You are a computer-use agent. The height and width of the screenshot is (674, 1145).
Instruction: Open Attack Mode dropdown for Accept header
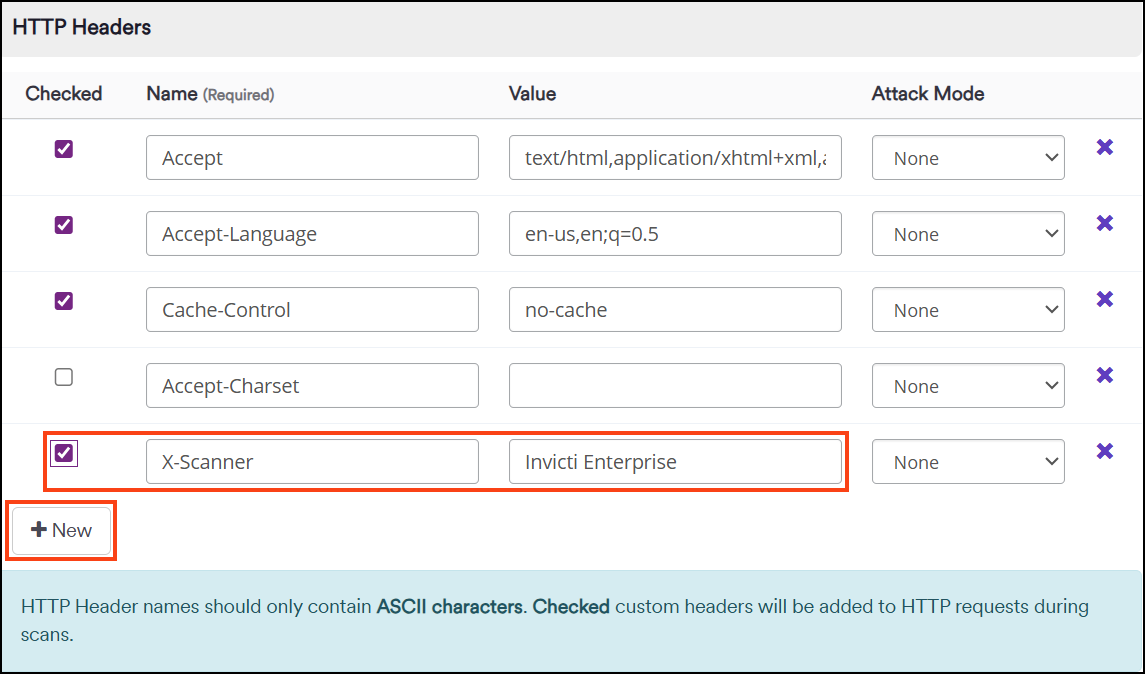coord(967,157)
